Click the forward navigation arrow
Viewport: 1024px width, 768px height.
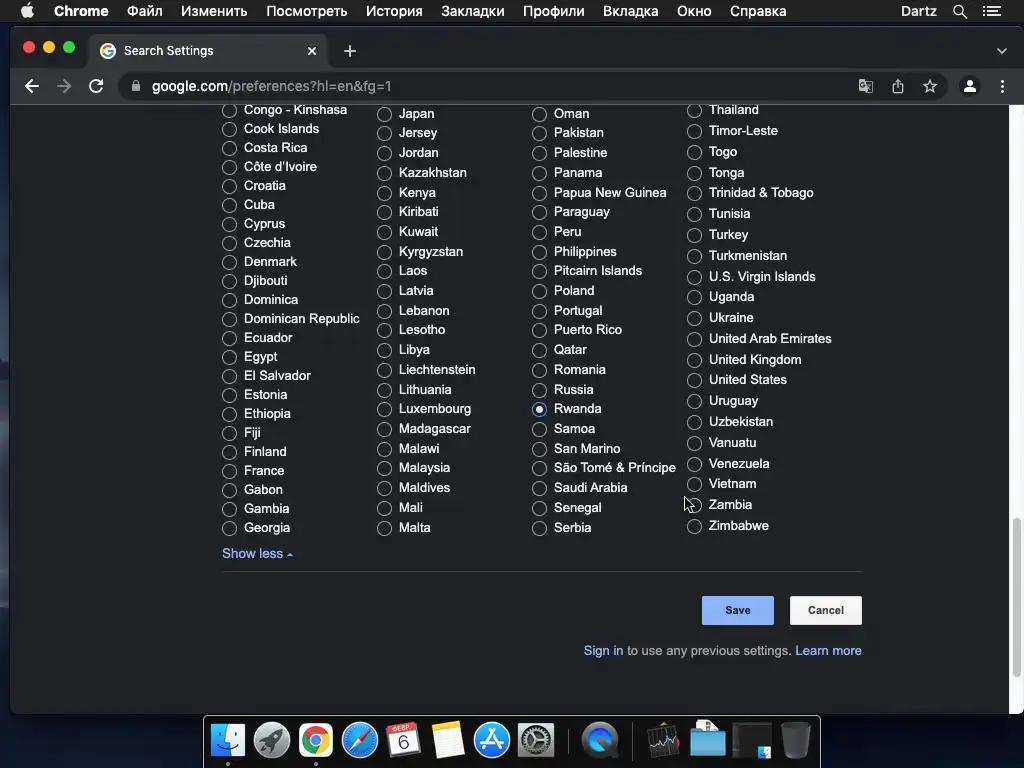pos(64,86)
